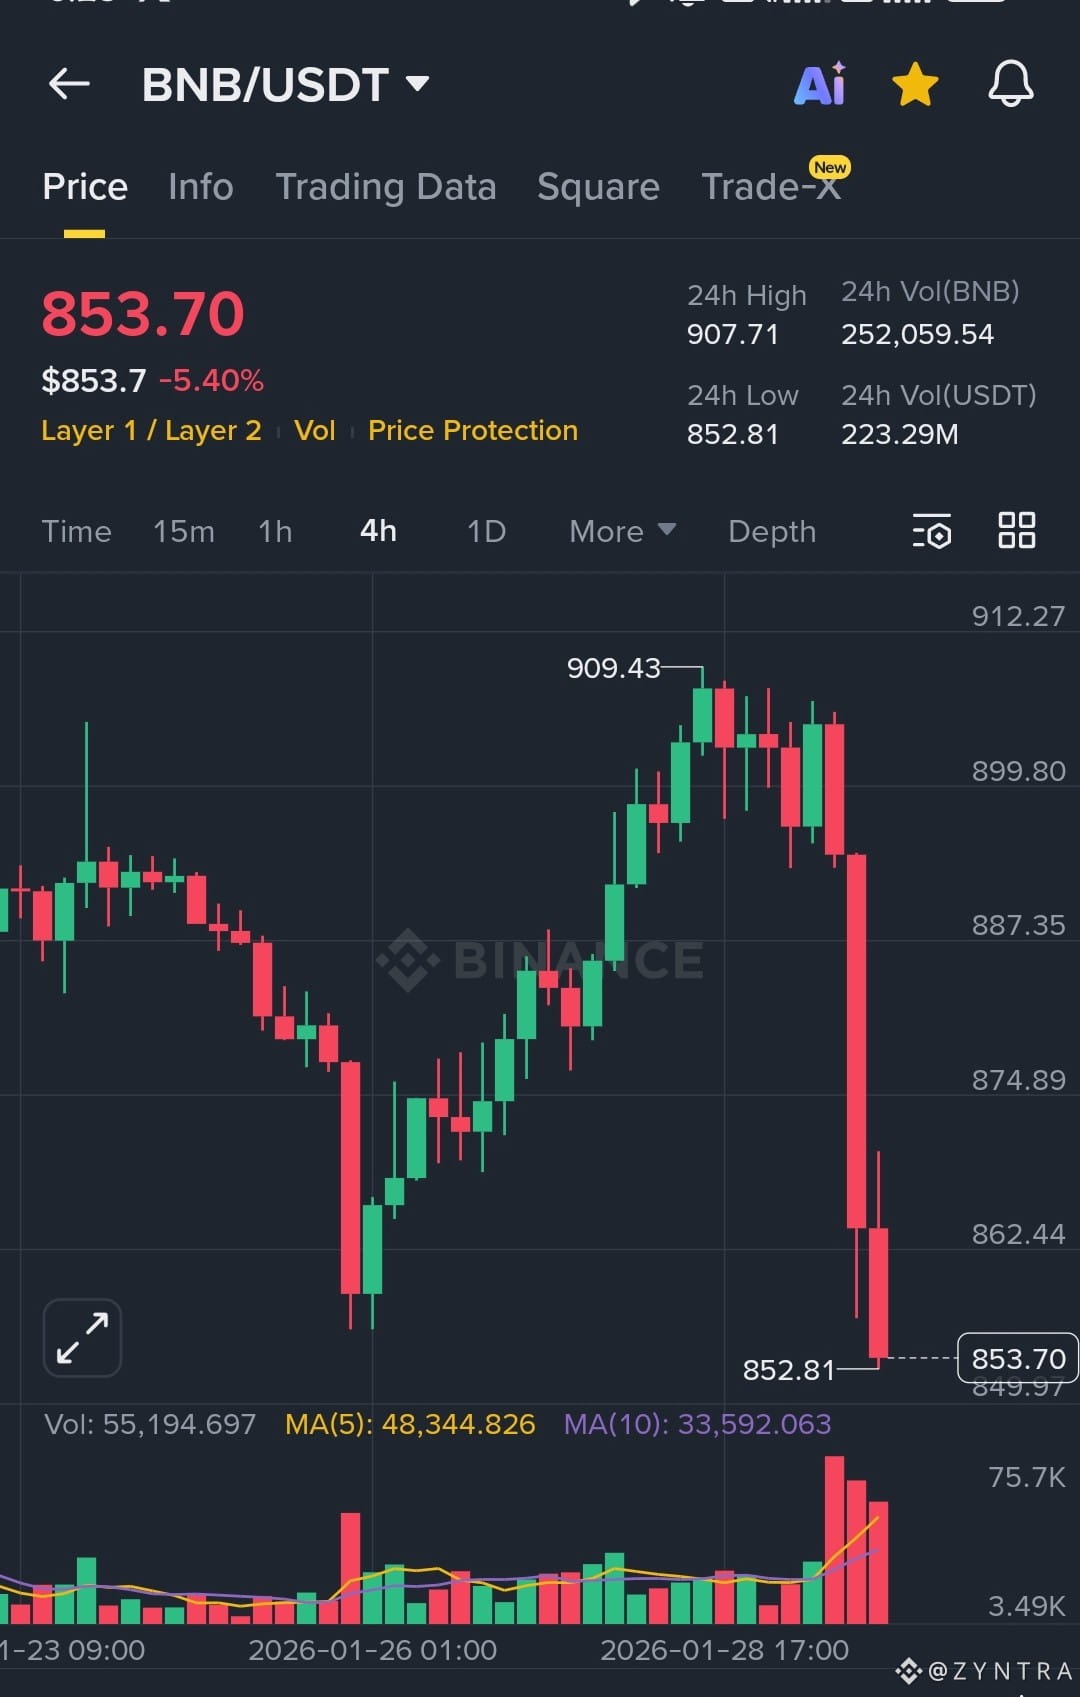1080x1697 pixels.
Task: Toggle the Vol indicator label
Action: pyautogui.click(x=313, y=430)
